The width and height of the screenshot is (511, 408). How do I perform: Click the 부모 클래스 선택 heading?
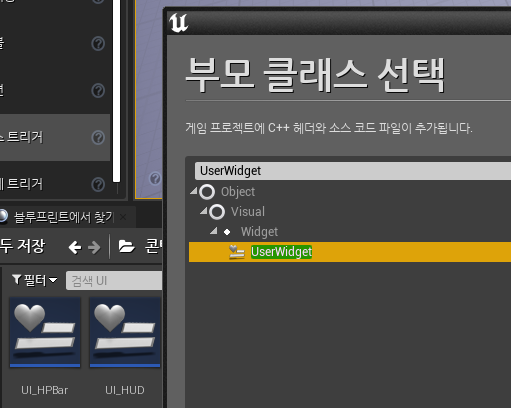click(315, 75)
